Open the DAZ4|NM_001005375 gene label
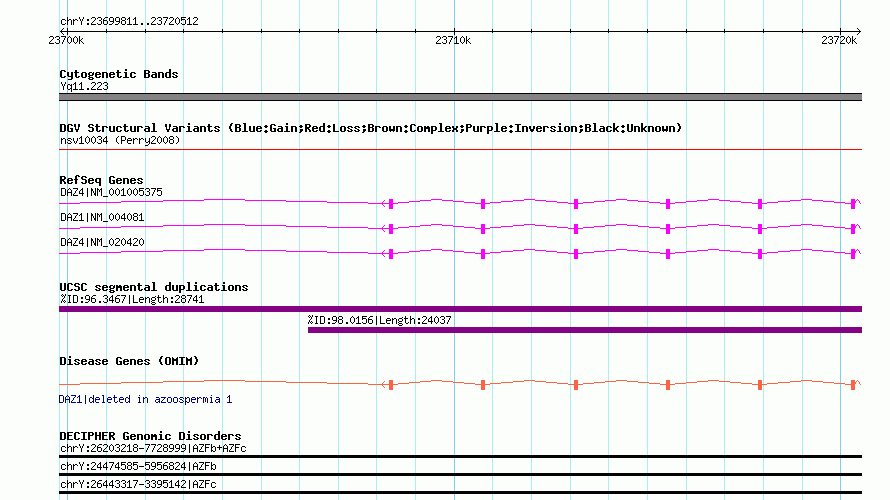 coord(111,192)
